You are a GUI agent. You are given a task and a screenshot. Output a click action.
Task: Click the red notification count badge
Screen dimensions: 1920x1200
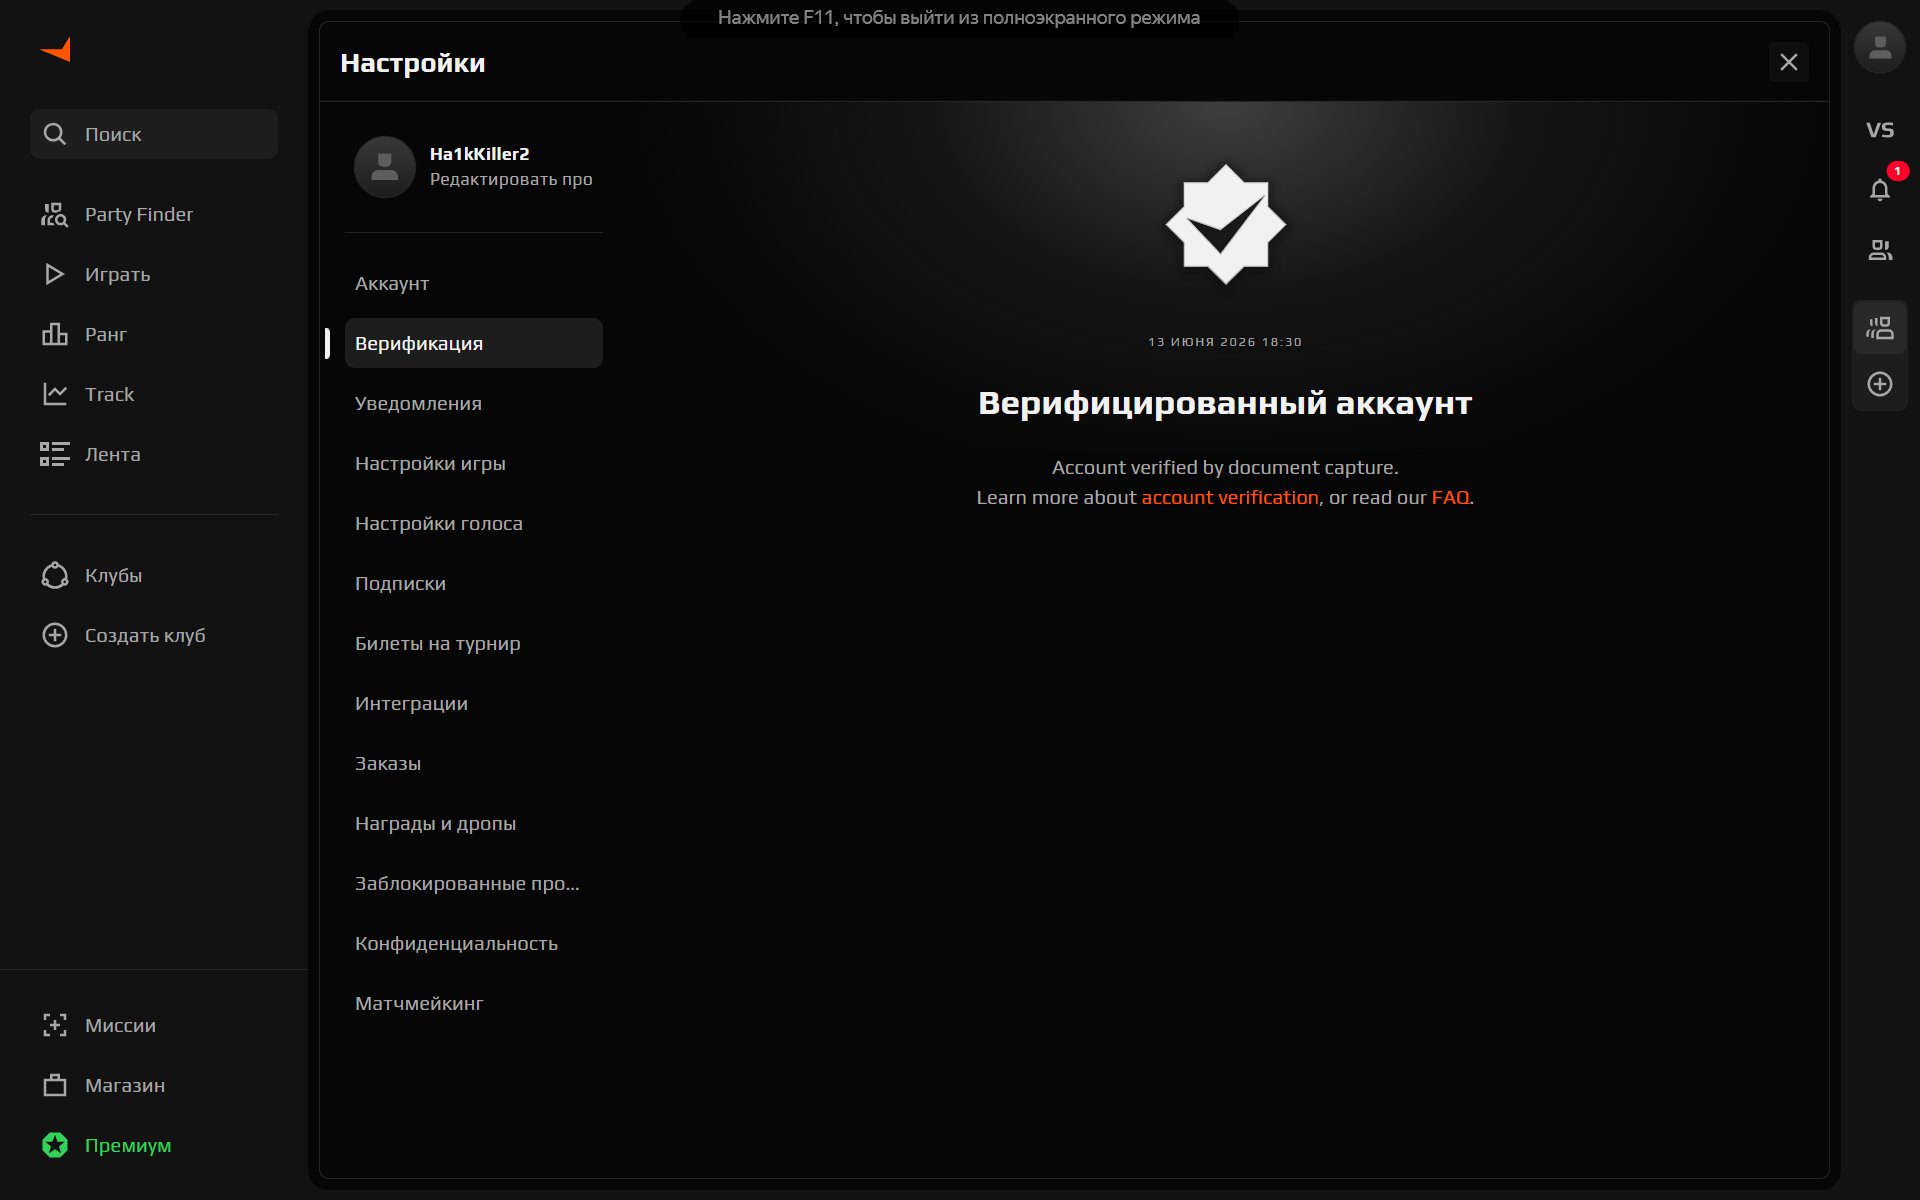[1897, 171]
